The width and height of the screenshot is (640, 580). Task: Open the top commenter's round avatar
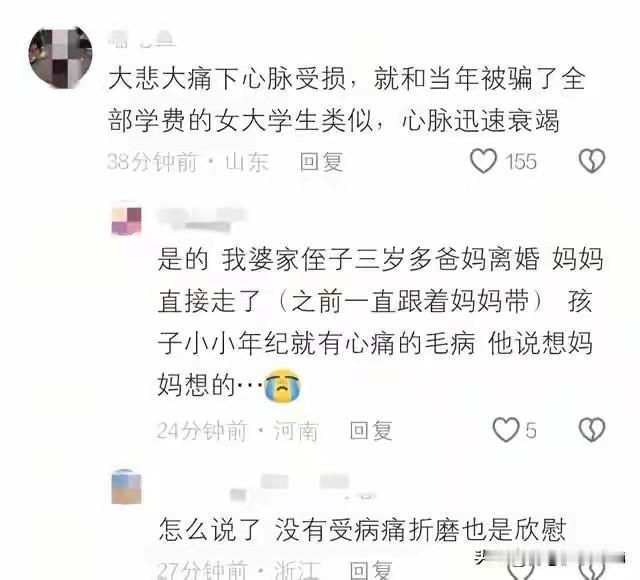point(60,57)
